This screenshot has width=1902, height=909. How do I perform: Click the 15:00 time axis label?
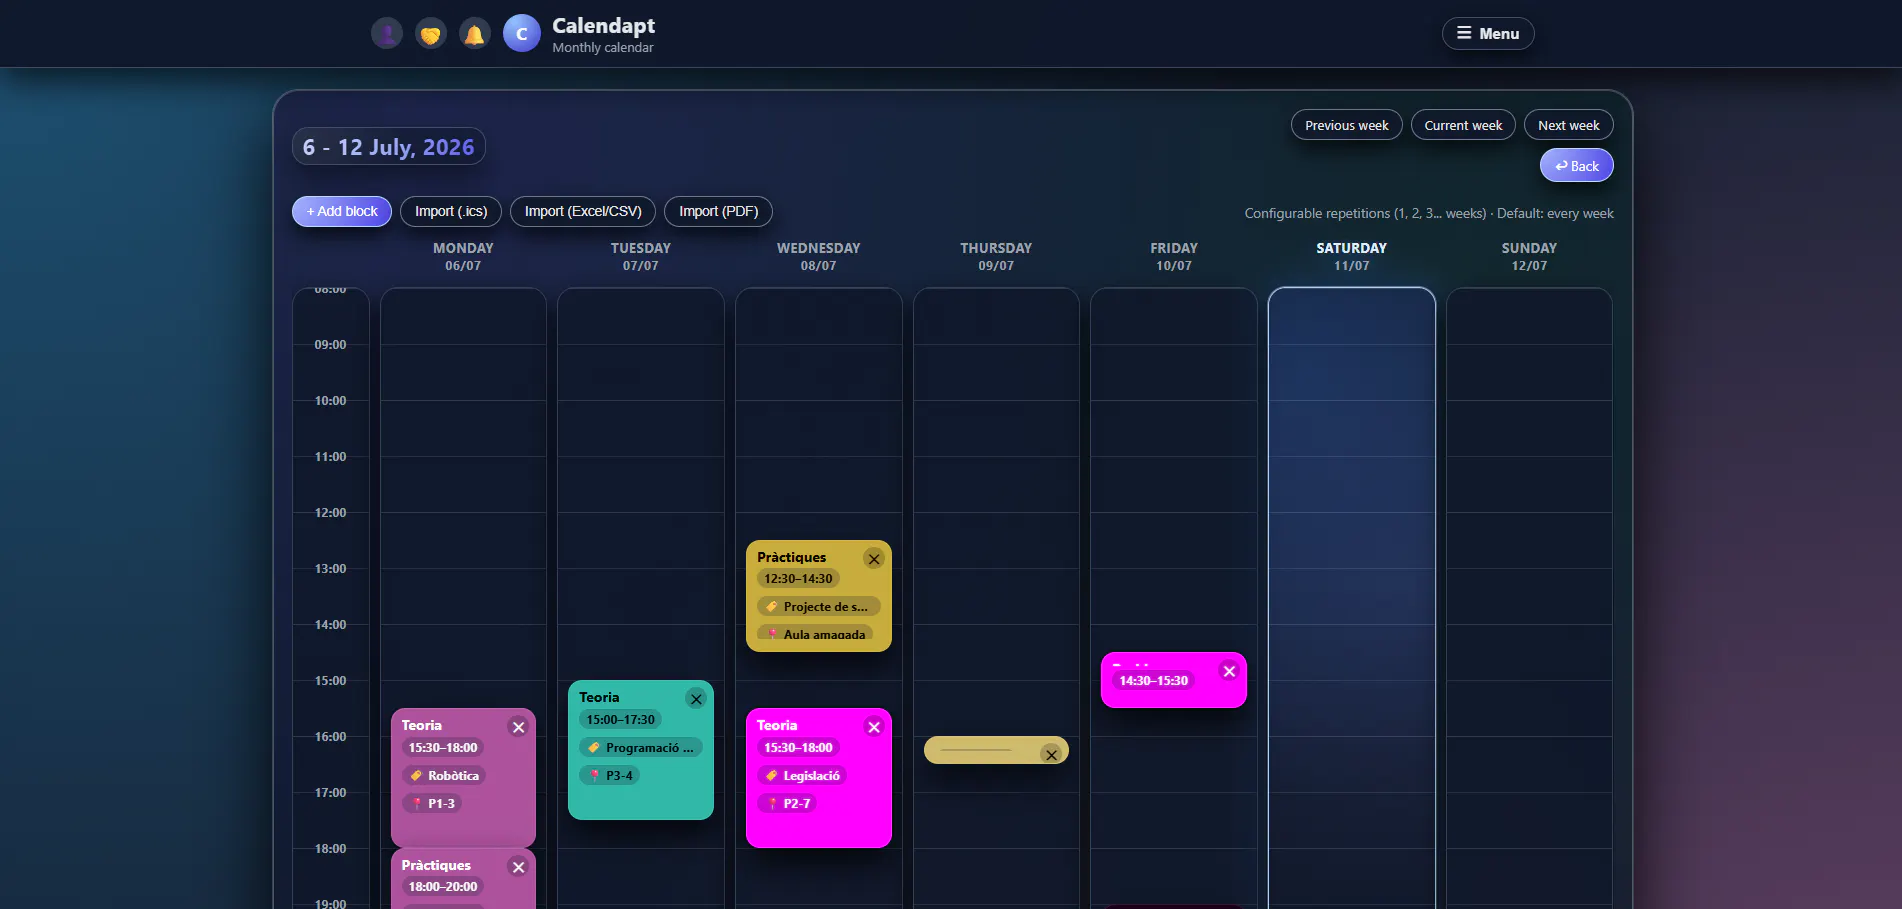pos(330,680)
